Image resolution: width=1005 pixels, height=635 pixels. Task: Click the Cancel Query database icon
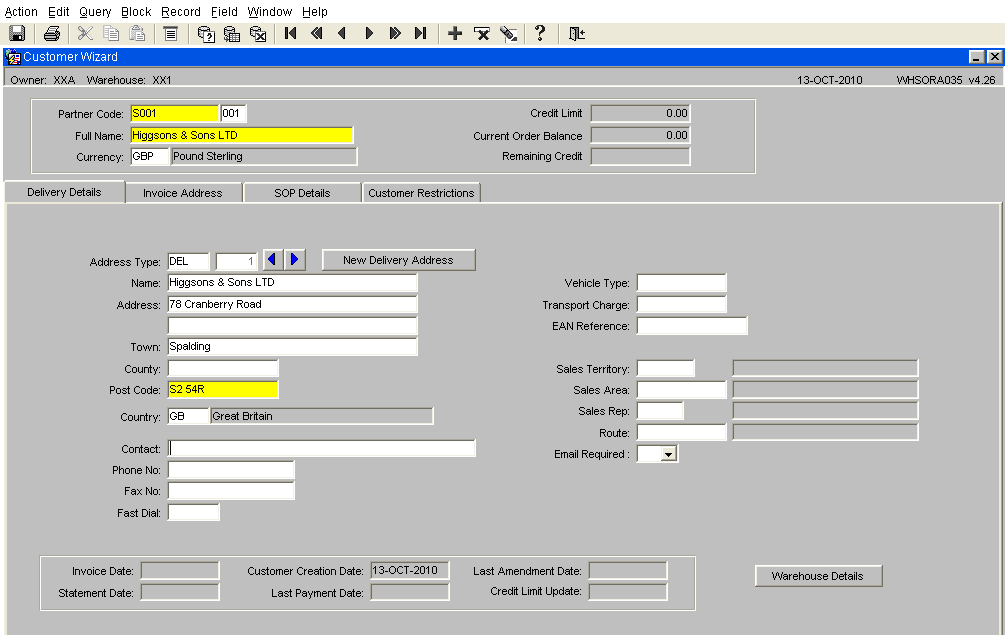(x=258, y=33)
